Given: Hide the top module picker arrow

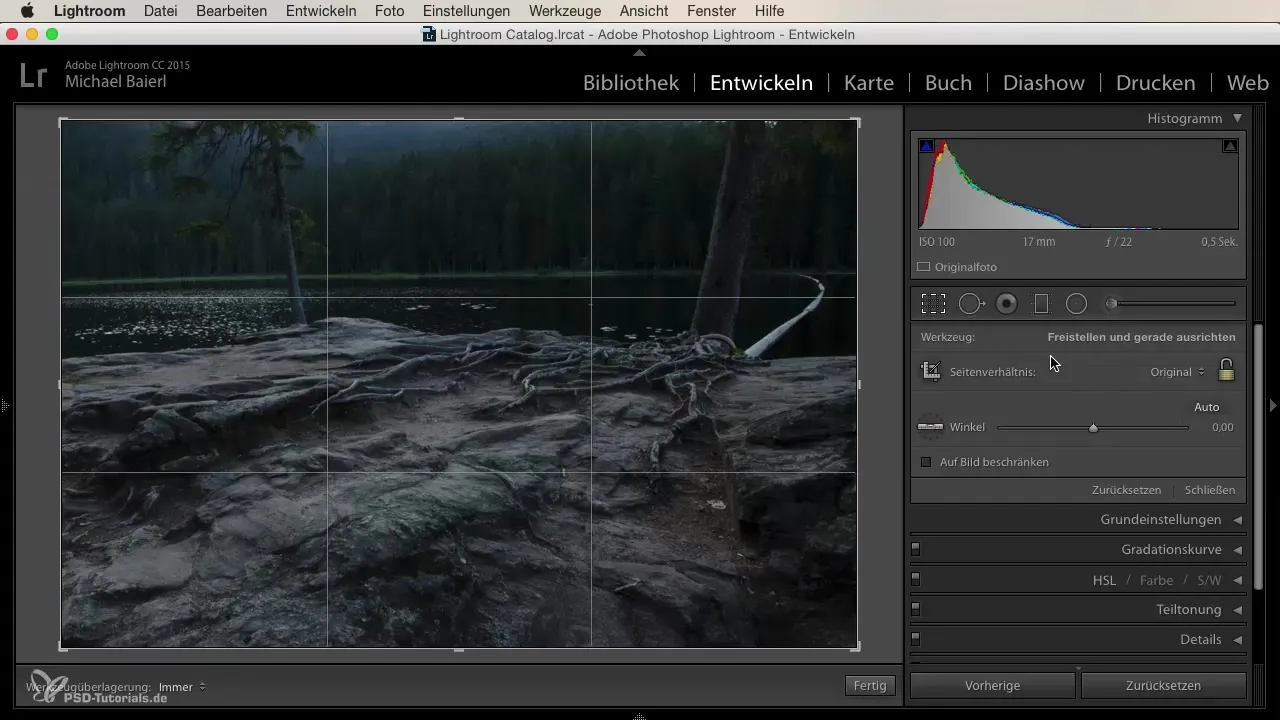Looking at the screenshot, I should pos(640,52).
